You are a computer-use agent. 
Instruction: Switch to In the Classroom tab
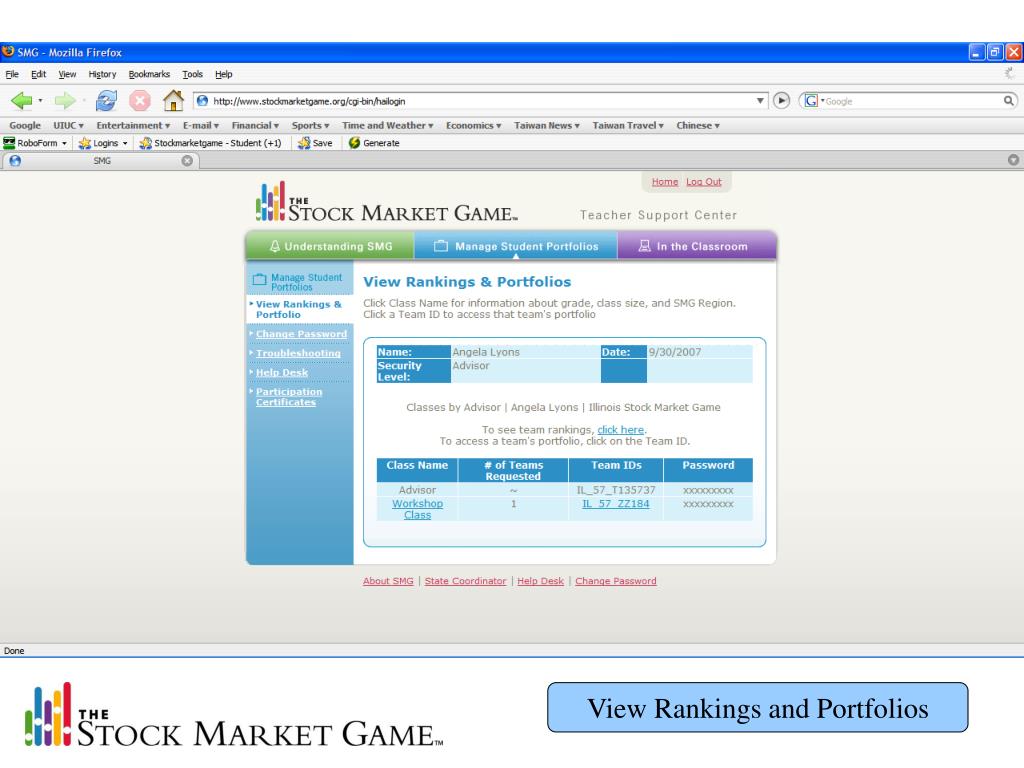click(697, 246)
